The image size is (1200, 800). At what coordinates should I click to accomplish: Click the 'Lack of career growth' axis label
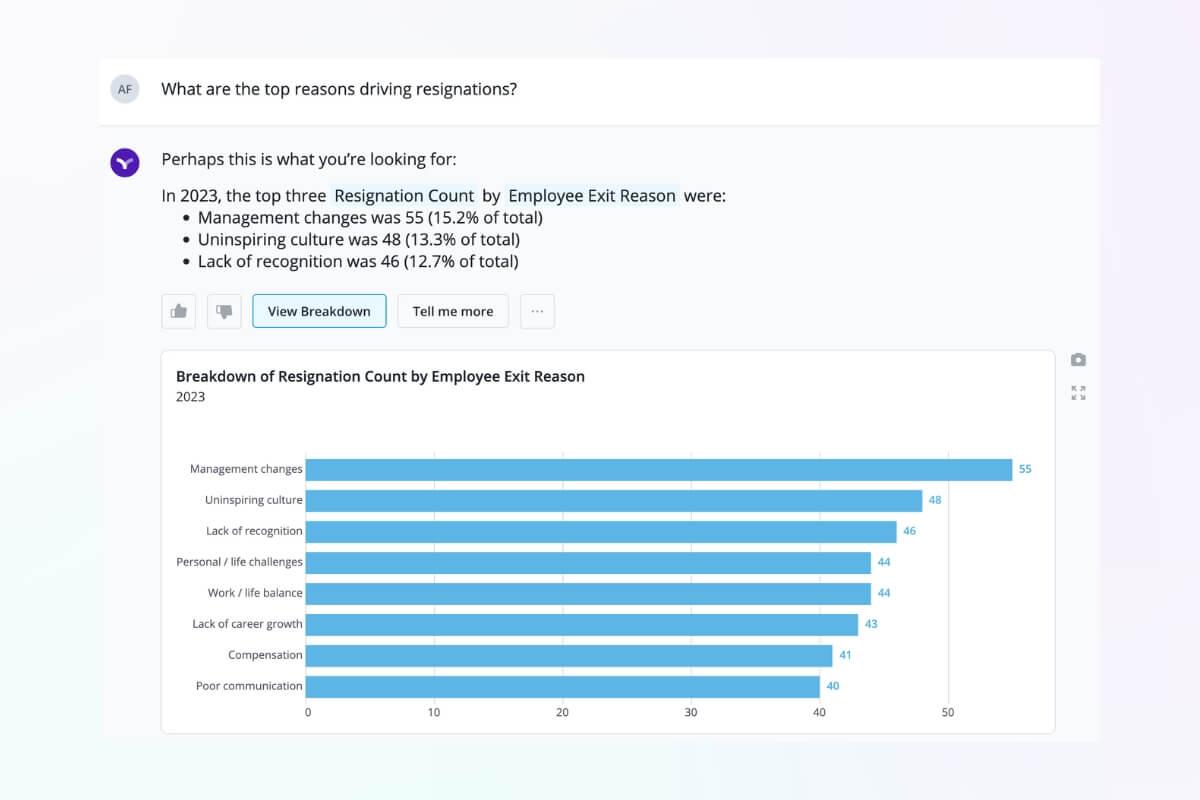point(247,624)
